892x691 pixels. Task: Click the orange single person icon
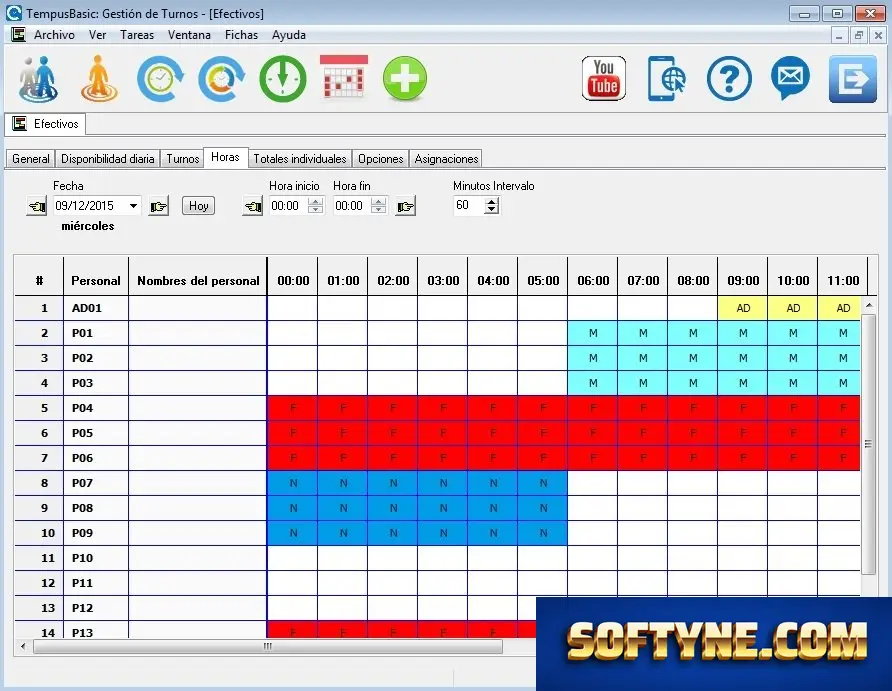pos(99,78)
